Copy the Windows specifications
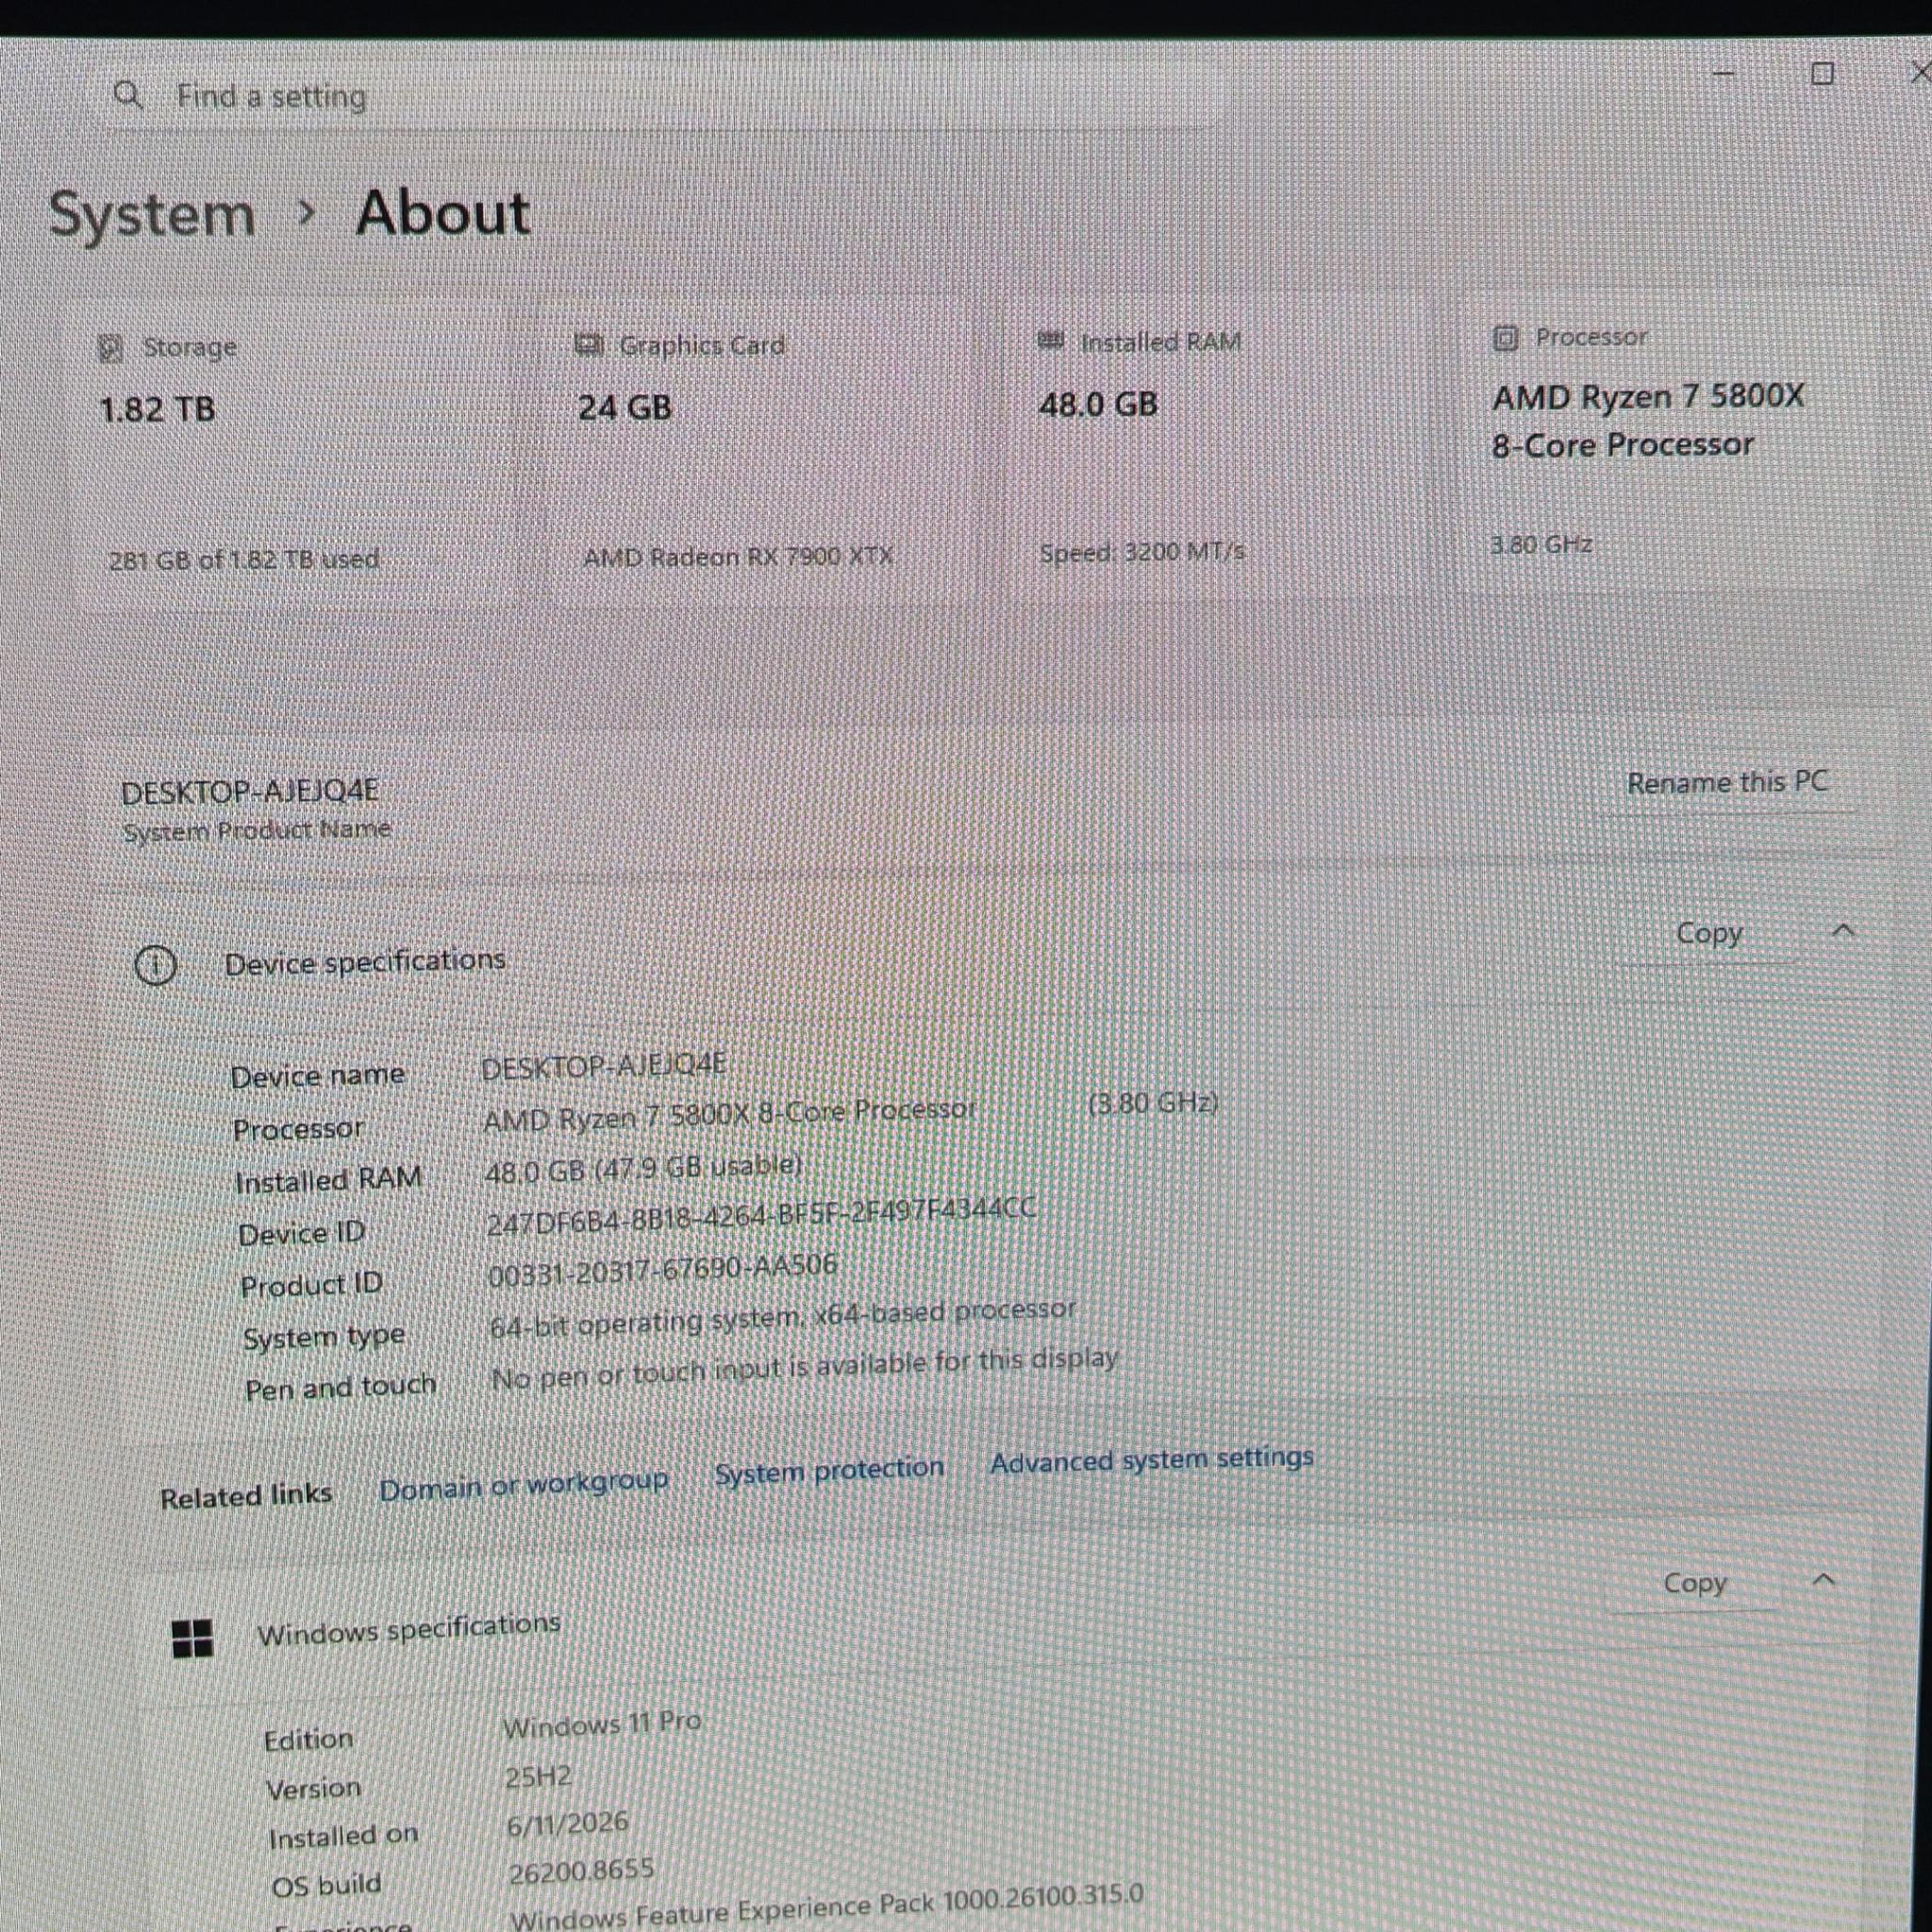1932x1932 pixels. [1694, 1583]
